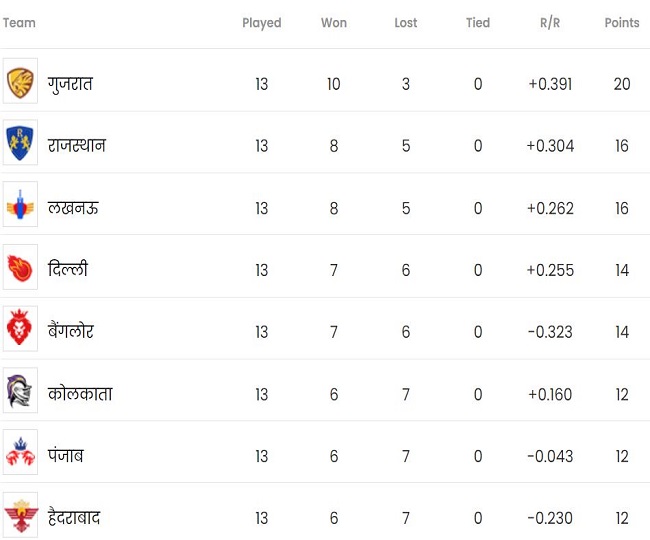This screenshot has height=540, width=650.
Task: Sort by R/R column header
Action: point(550,22)
